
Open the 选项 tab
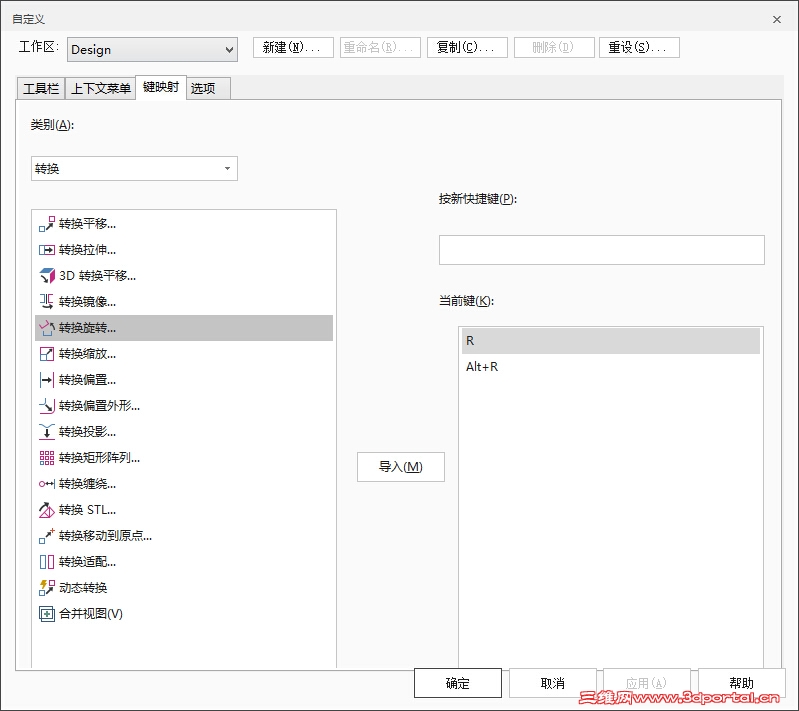click(x=208, y=88)
